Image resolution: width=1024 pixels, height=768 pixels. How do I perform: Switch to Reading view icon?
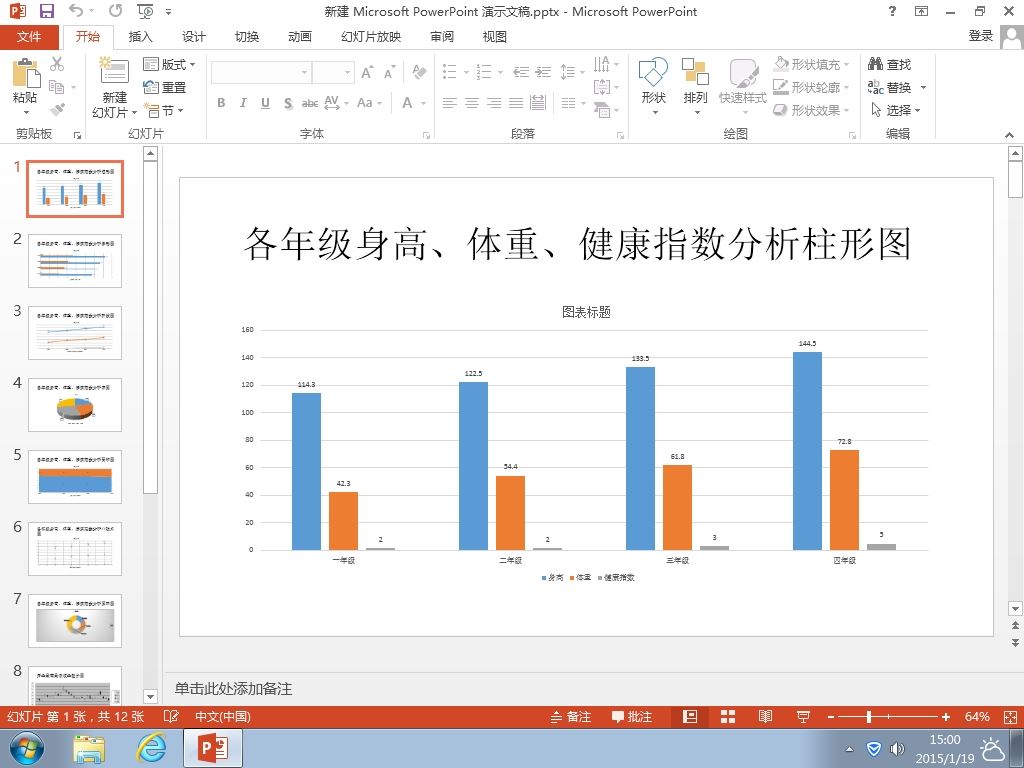coord(765,717)
